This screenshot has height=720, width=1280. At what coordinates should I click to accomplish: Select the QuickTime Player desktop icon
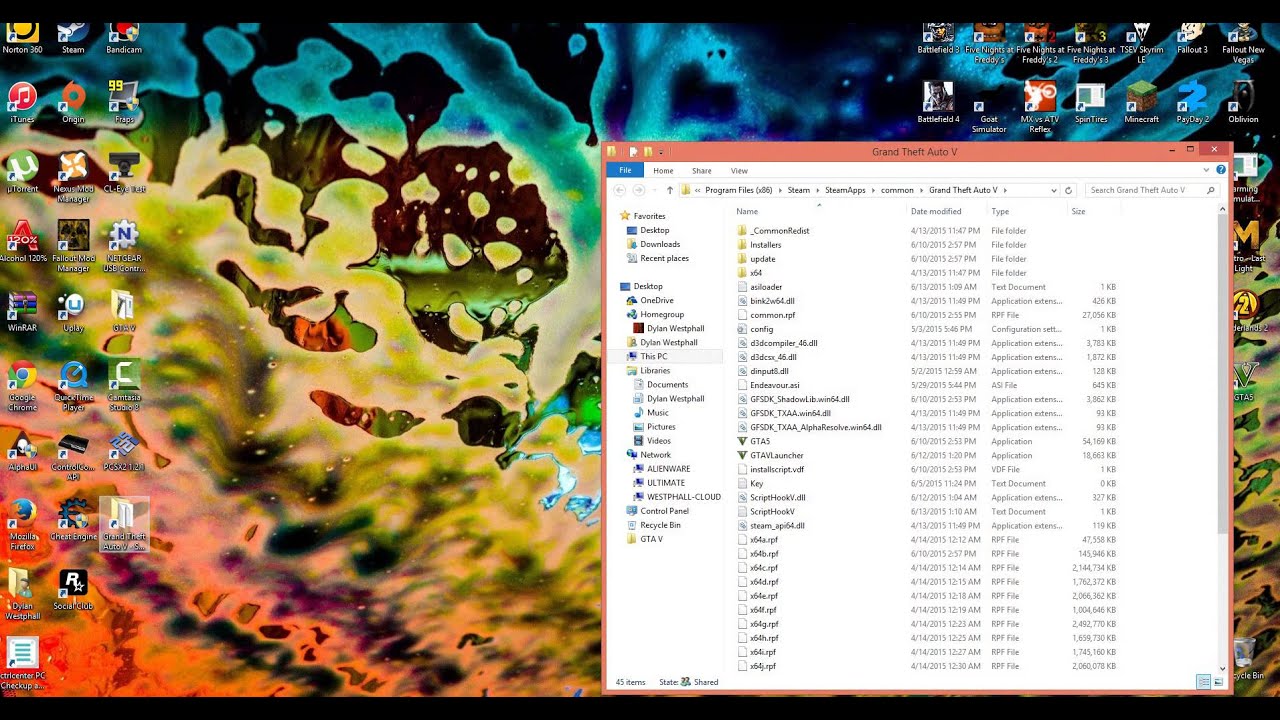point(73,386)
